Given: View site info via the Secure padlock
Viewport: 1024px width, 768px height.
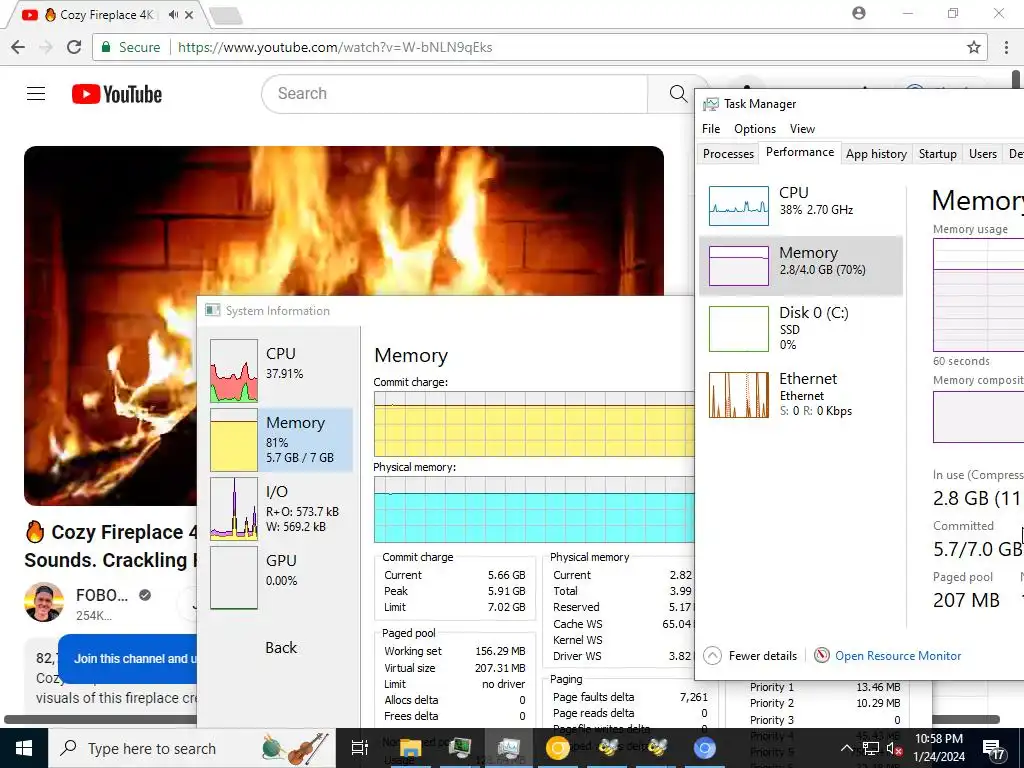Looking at the screenshot, I should [x=105, y=47].
